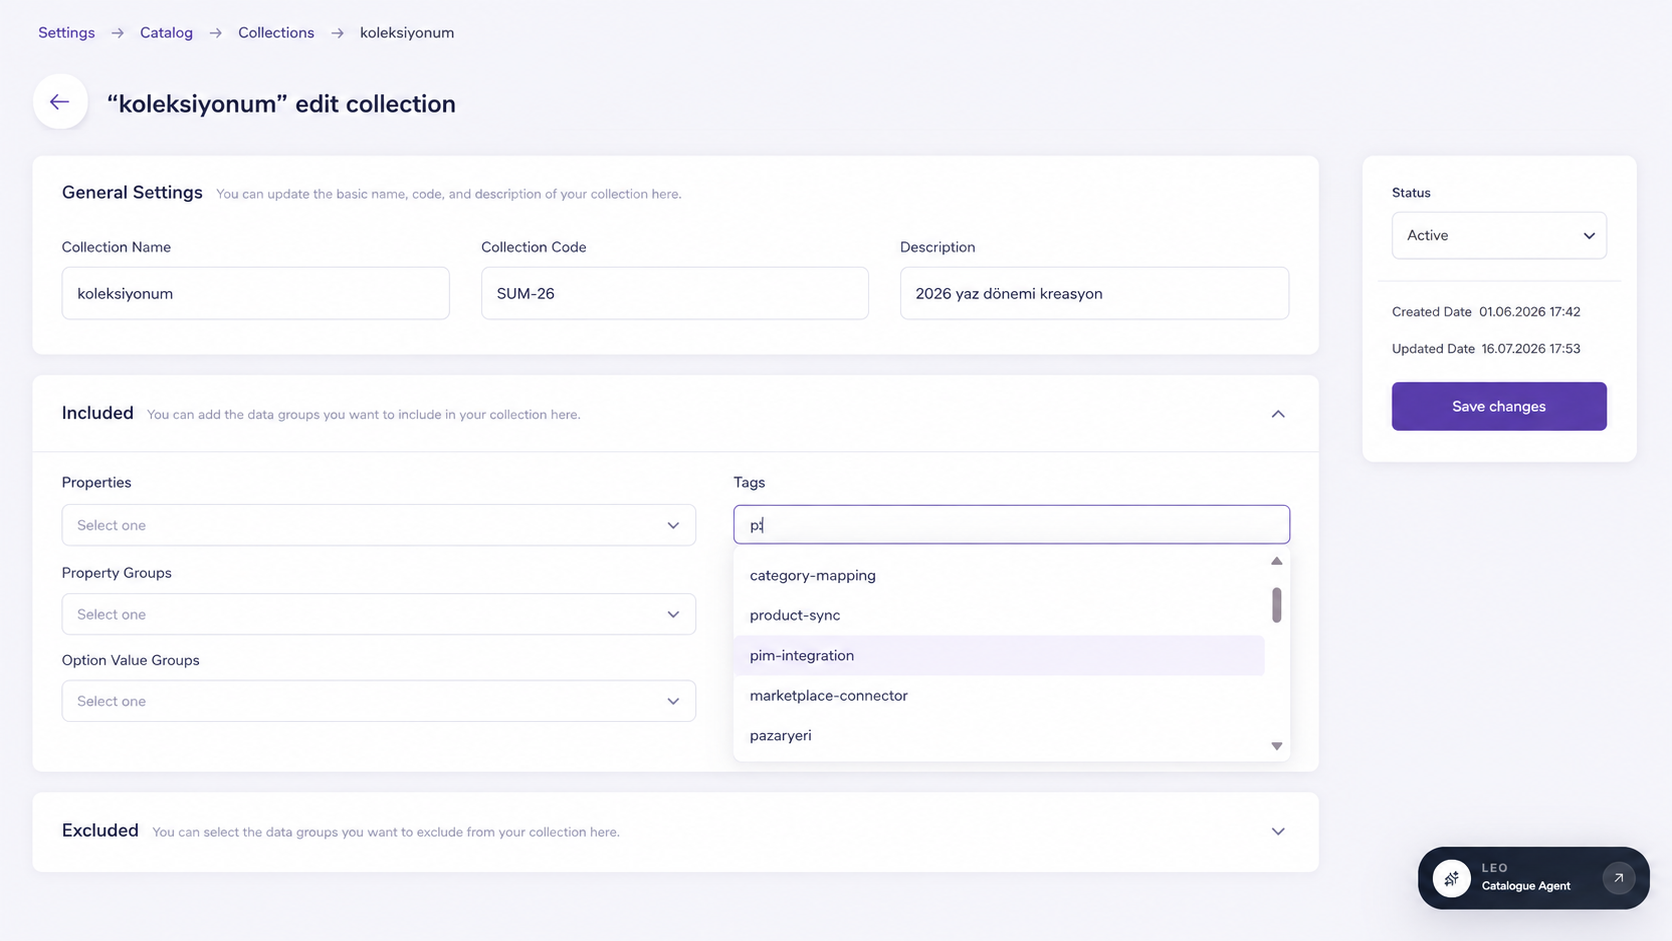Click Save changes button
The height and width of the screenshot is (941, 1672).
point(1499,406)
